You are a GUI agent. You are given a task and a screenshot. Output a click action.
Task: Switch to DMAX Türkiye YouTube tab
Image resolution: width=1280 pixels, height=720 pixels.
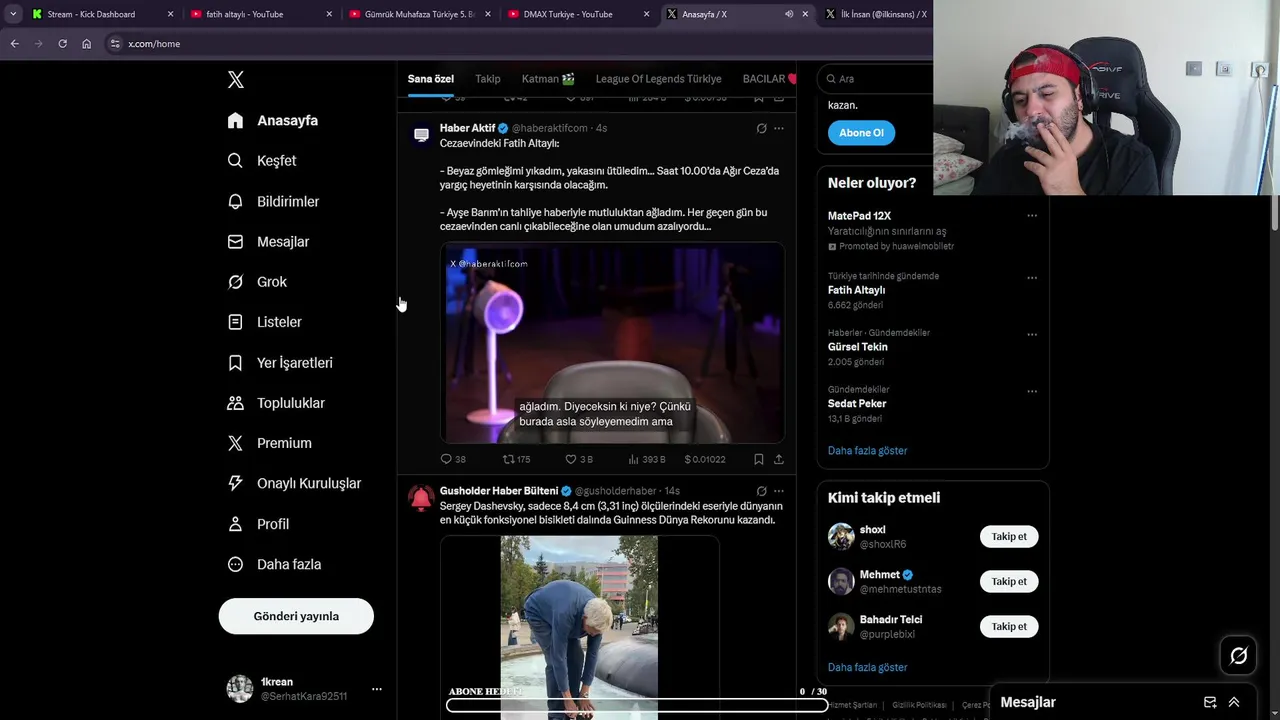tap(577, 14)
